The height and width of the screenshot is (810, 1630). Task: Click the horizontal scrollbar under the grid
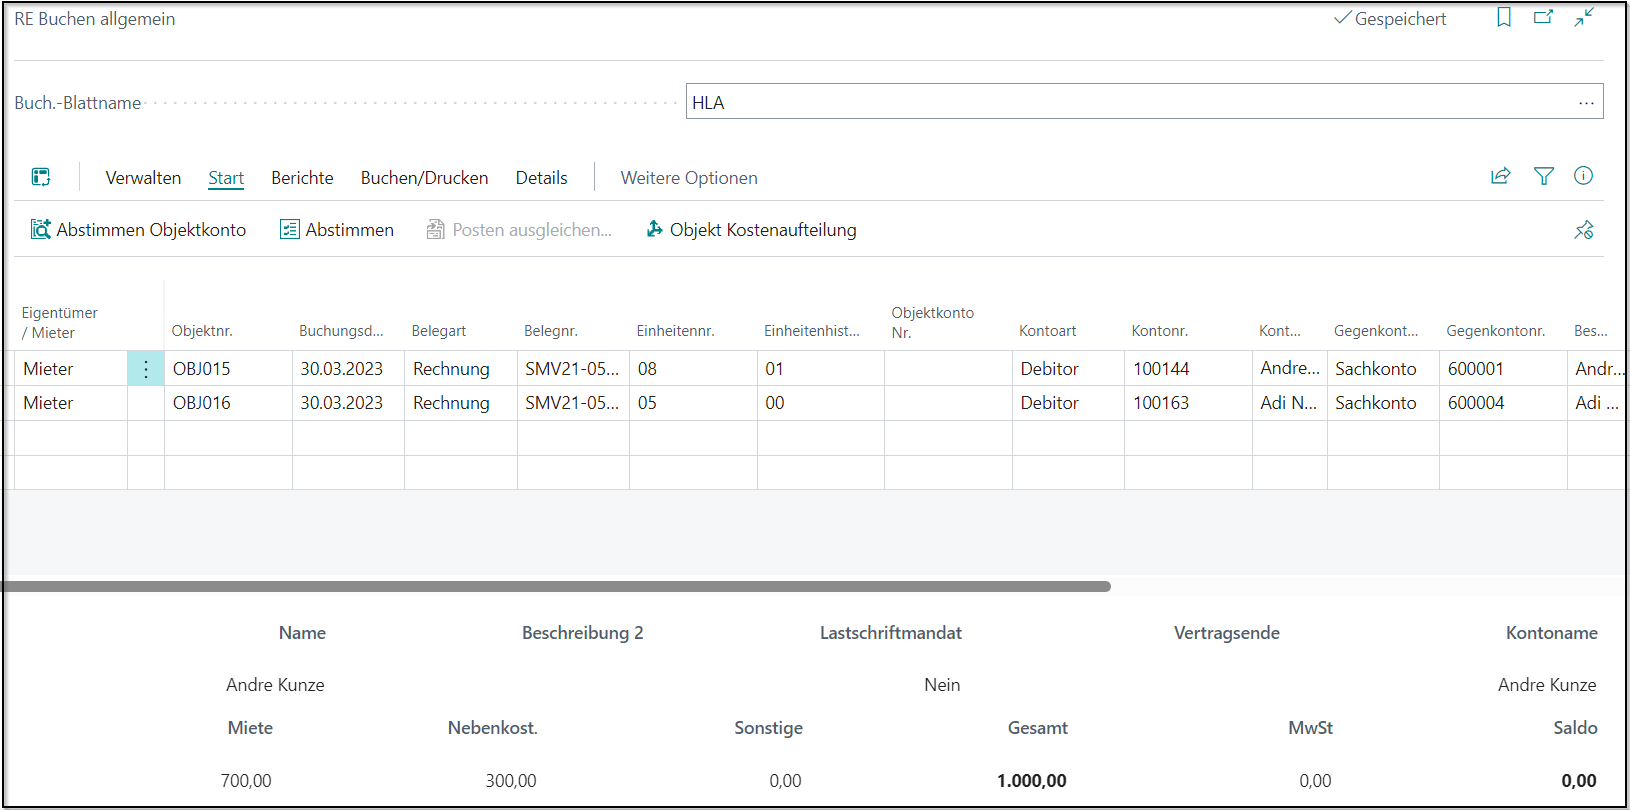point(555,587)
